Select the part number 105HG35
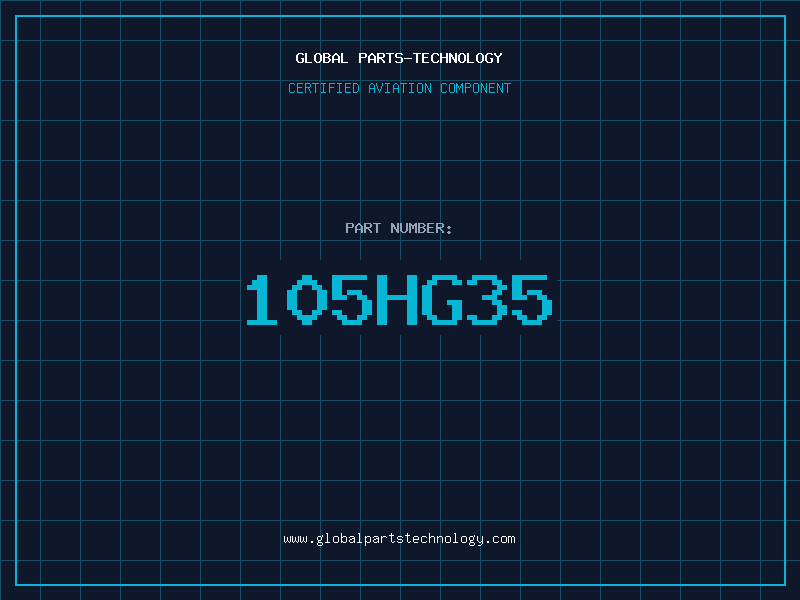Screen dimensions: 800x600 click(399, 300)
